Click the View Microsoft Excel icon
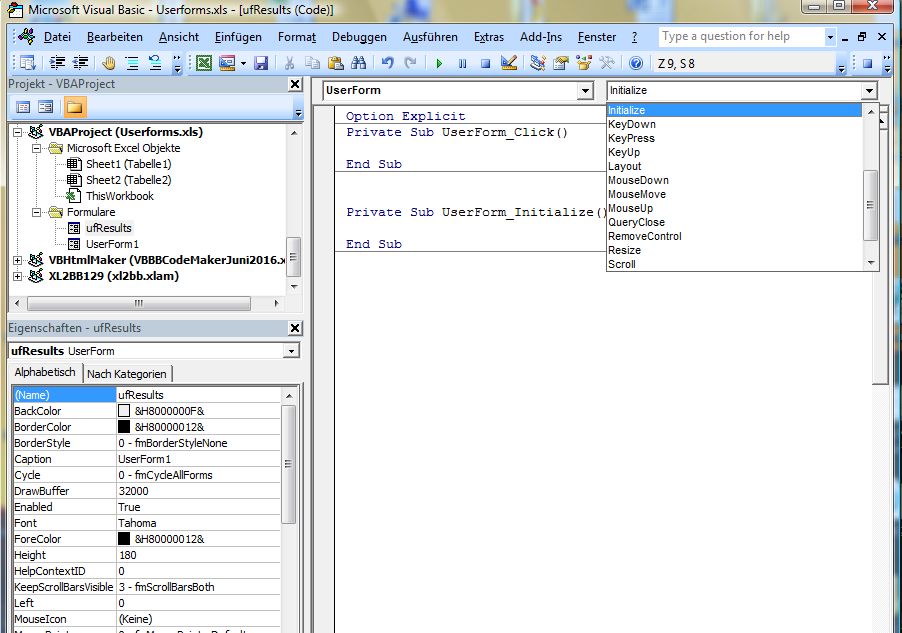This screenshot has height=633, width=902. (204, 63)
